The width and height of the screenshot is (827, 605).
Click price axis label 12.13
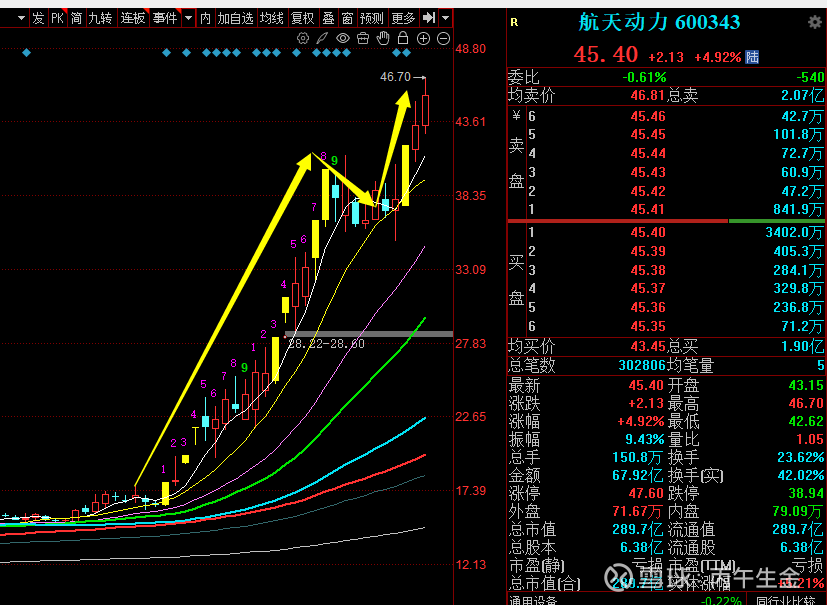coord(470,565)
